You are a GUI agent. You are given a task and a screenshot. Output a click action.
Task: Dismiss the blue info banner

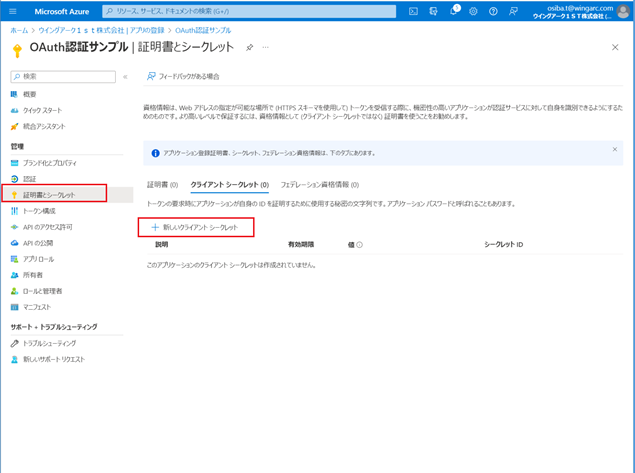pos(614,149)
